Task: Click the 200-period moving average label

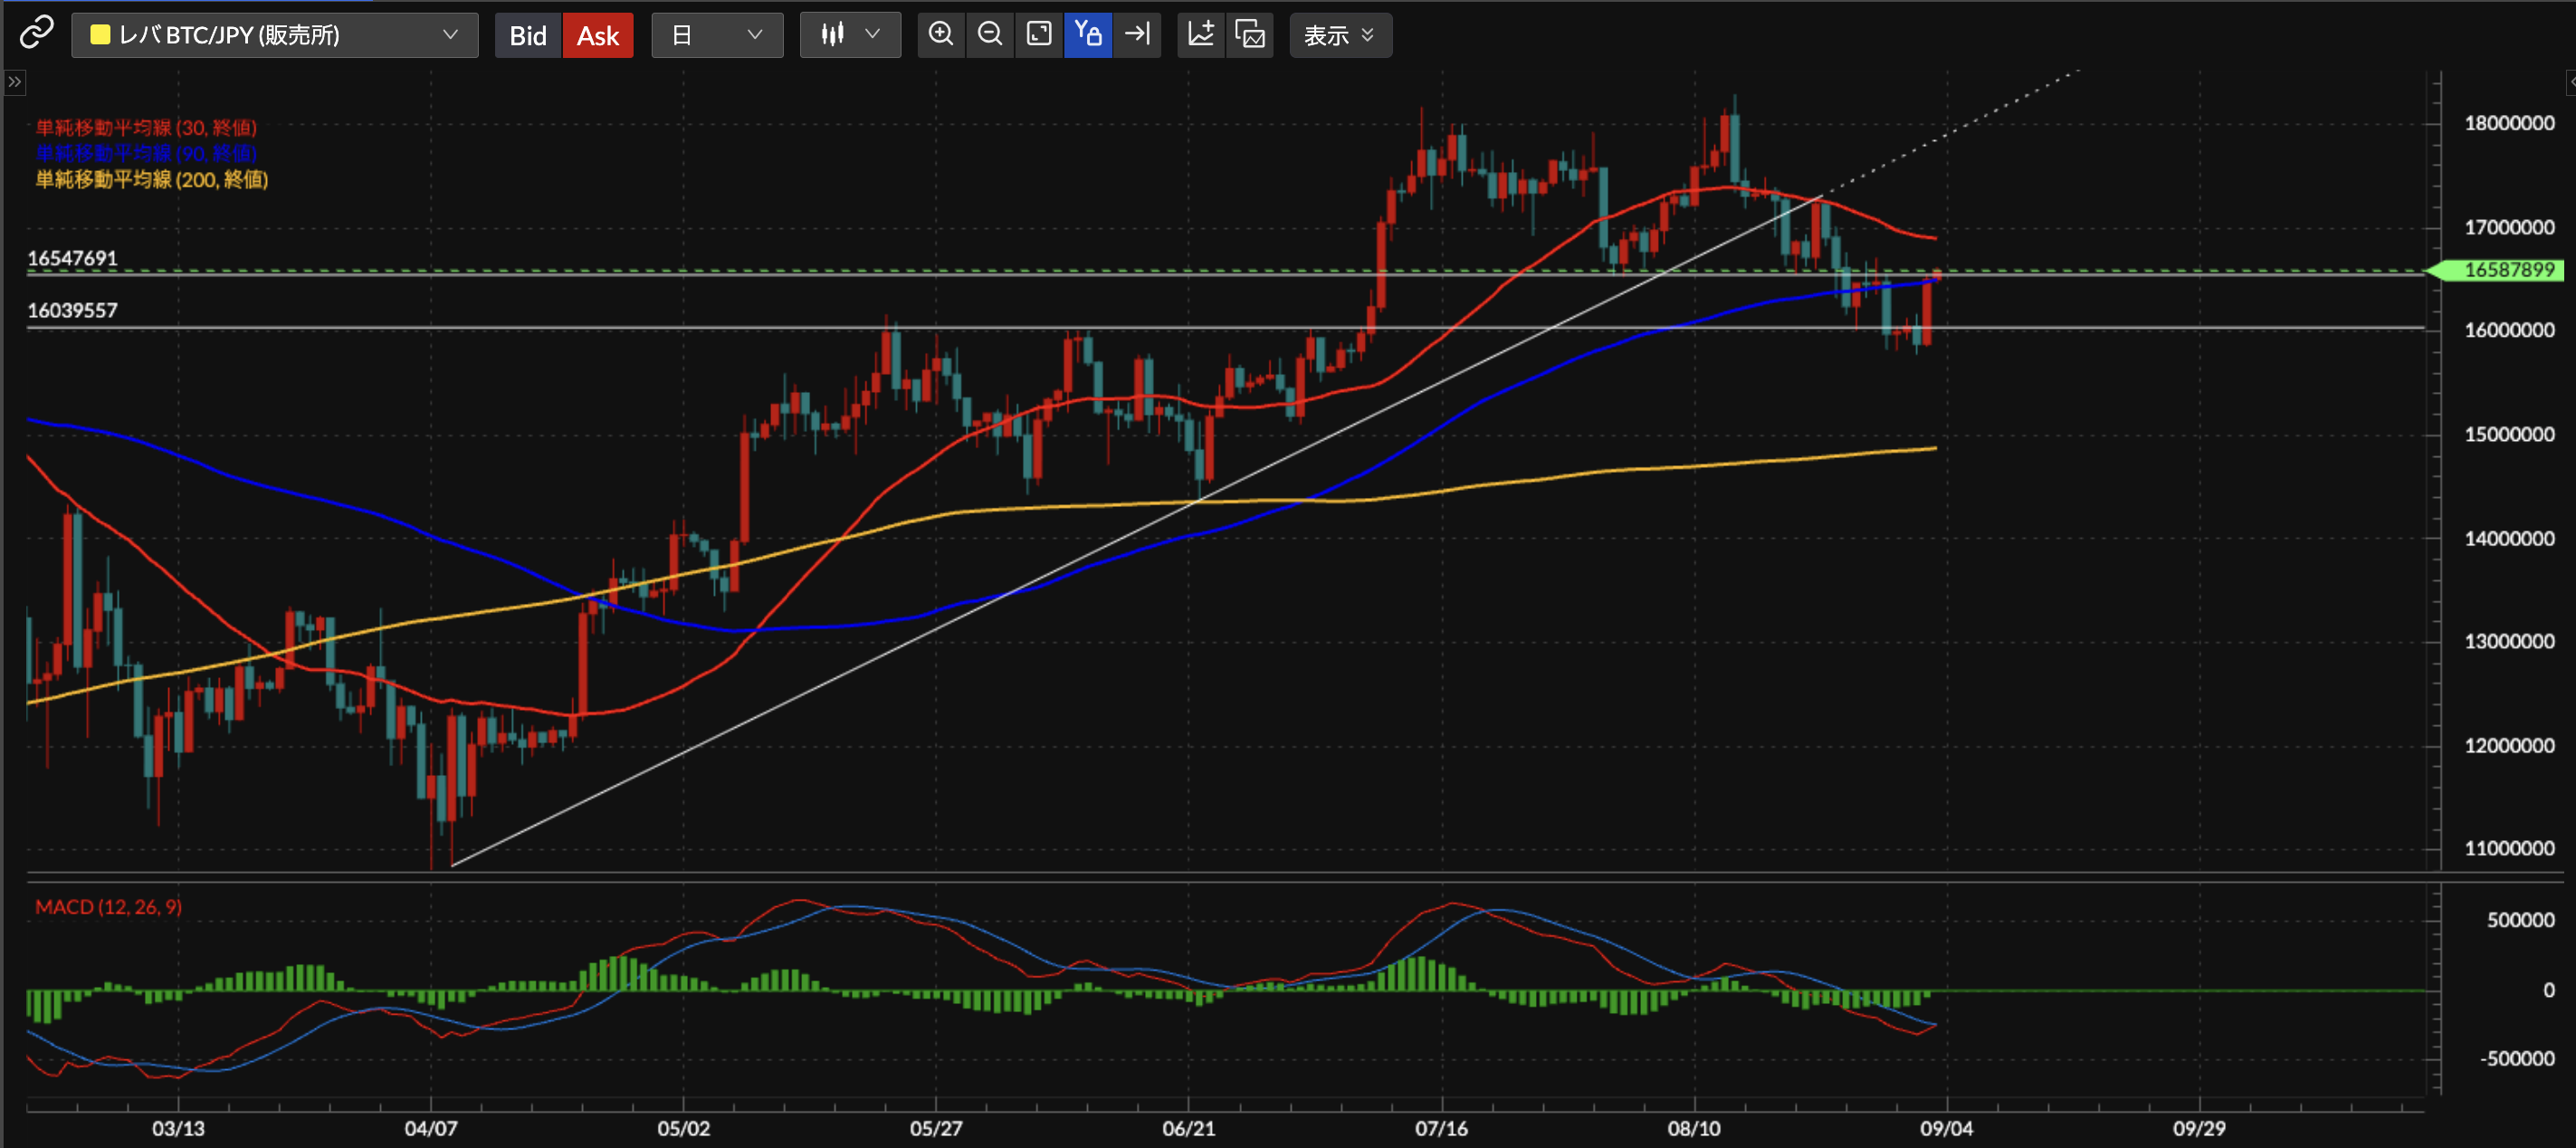Action: [x=151, y=179]
